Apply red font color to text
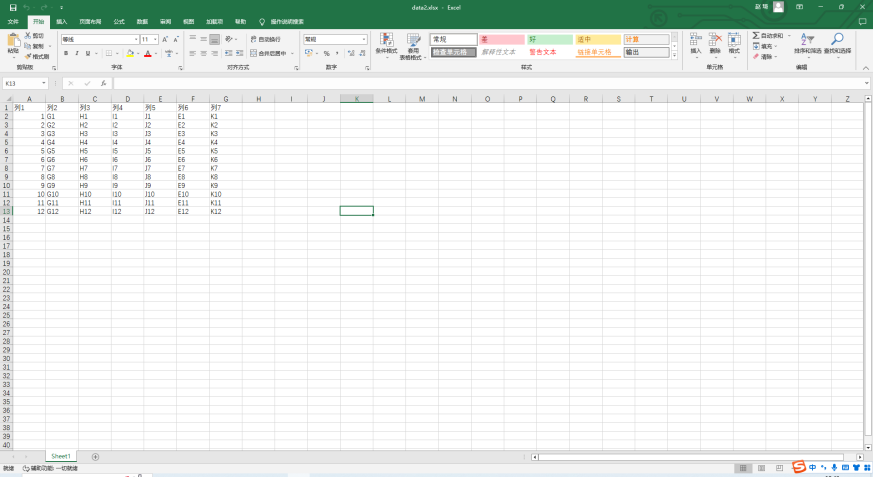 click(148, 53)
